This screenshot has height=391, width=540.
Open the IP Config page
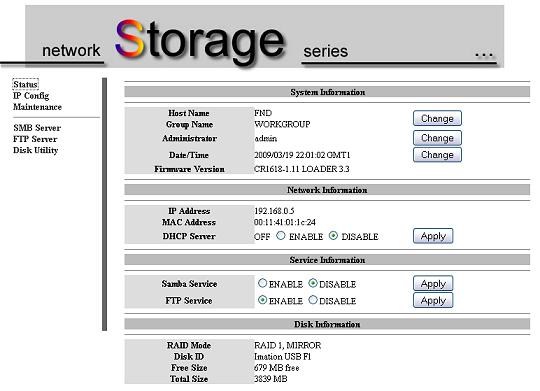pyautogui.click(x=31, y=96)
